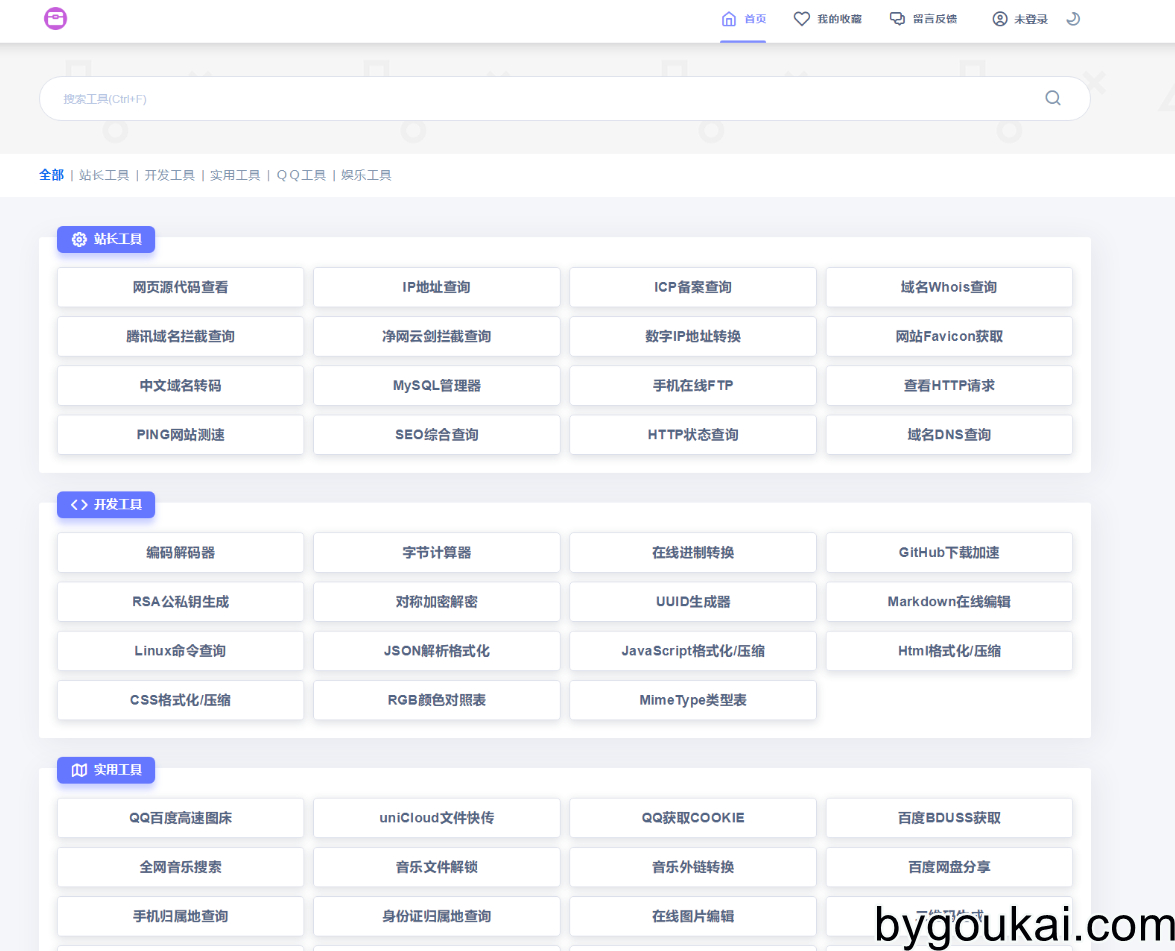Focus the 搜索工具 search field
The image size is (1175, 951).
pyautogui.click(x=564, y=98)
